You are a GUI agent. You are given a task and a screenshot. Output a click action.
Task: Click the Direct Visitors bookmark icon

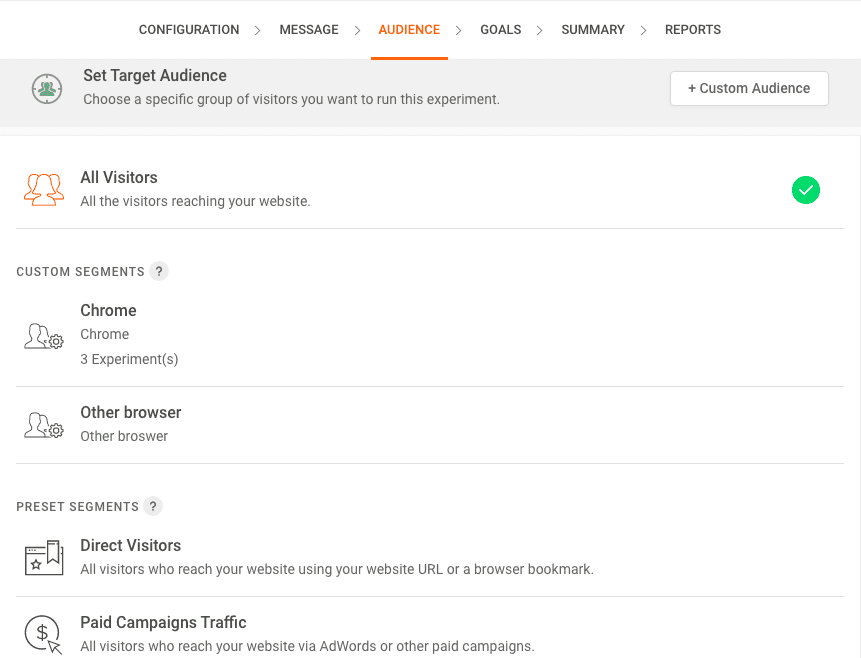click(44, 558)
